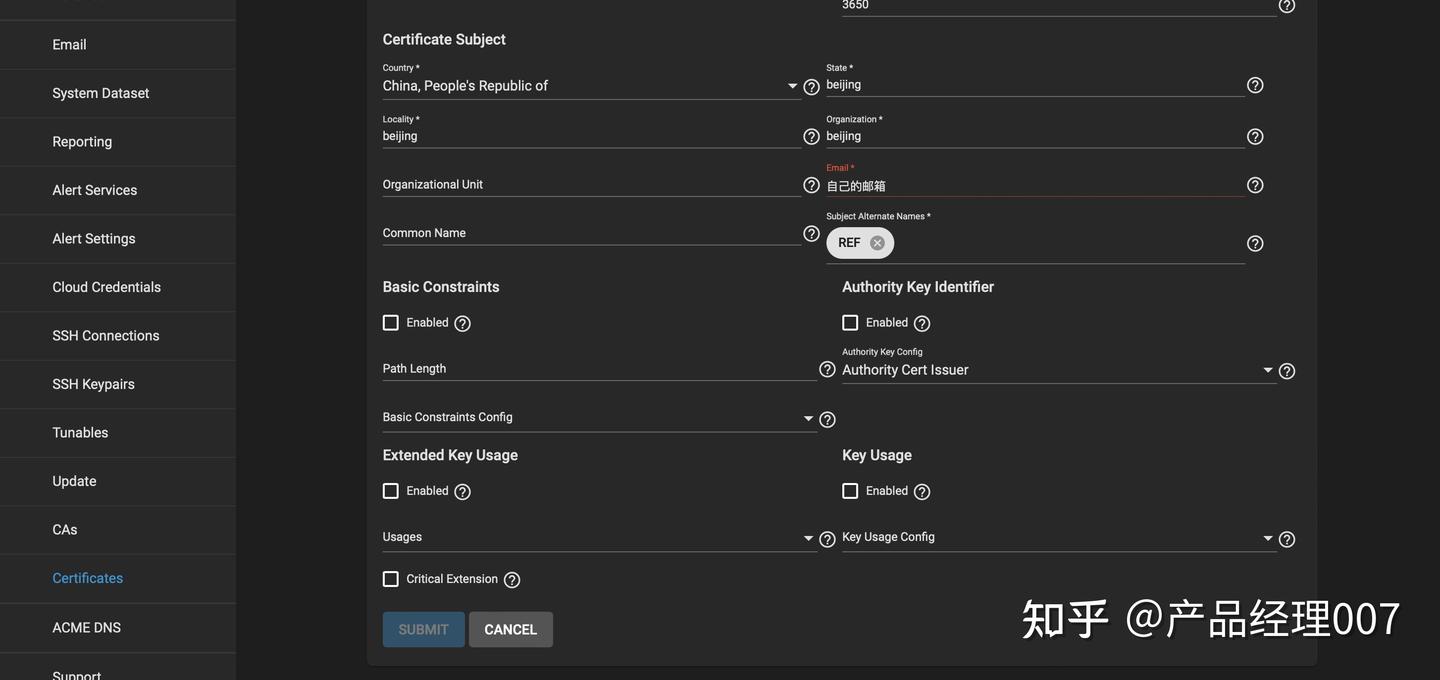Click into the Common Name input field

(x=590, y=233)
